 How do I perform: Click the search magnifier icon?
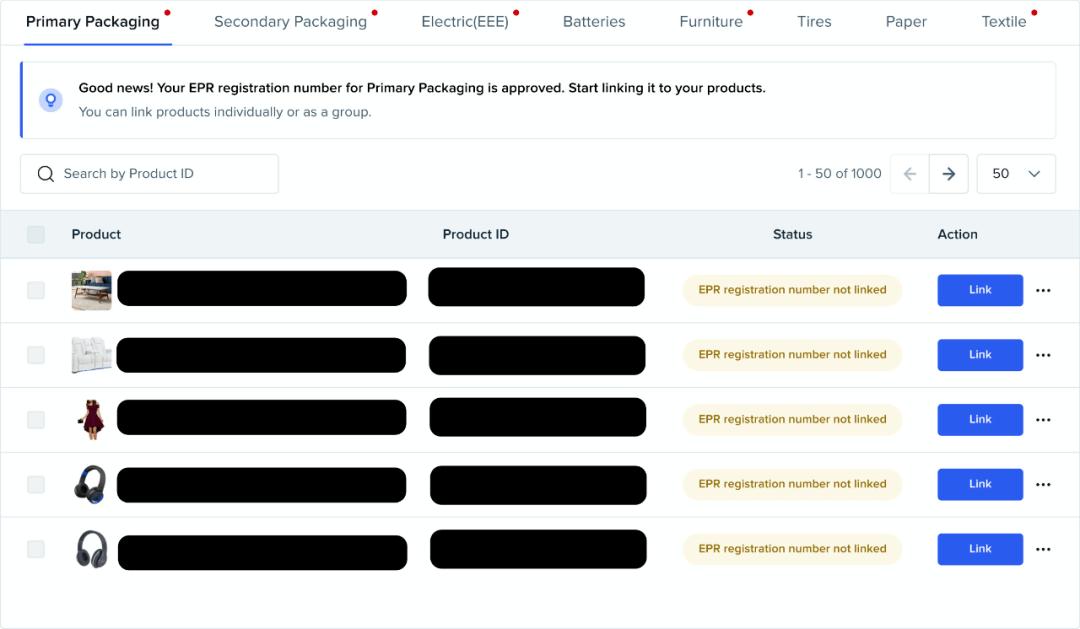coord(46,173)
